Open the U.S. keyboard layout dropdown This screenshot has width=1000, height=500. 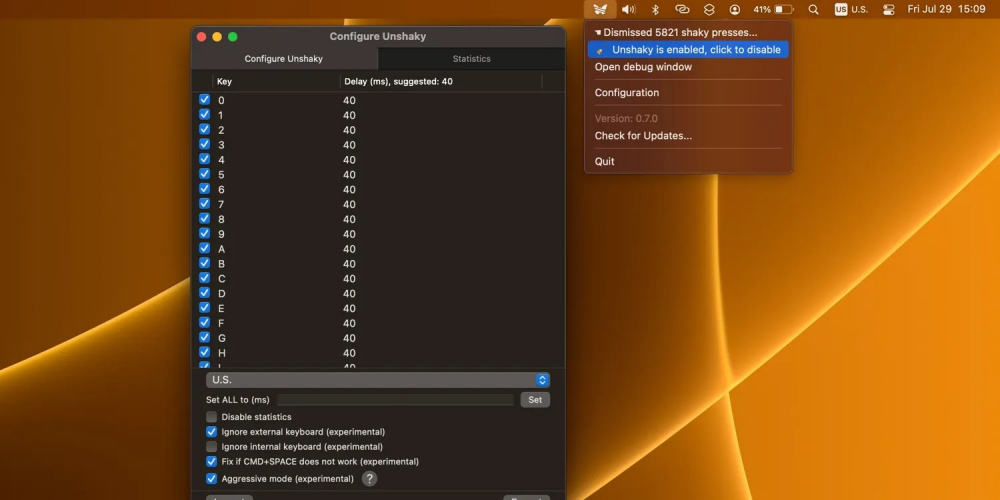378,380
